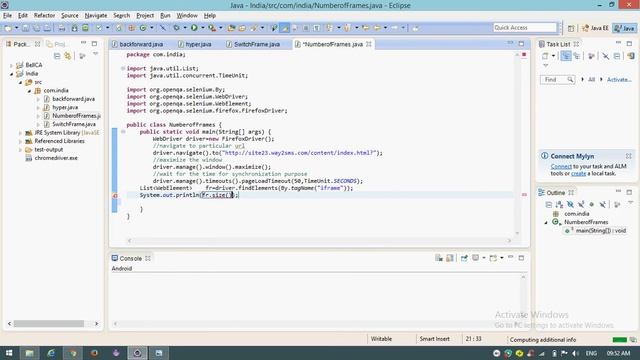
Task: Open the Refactor menu
Action: pos(44,16)
